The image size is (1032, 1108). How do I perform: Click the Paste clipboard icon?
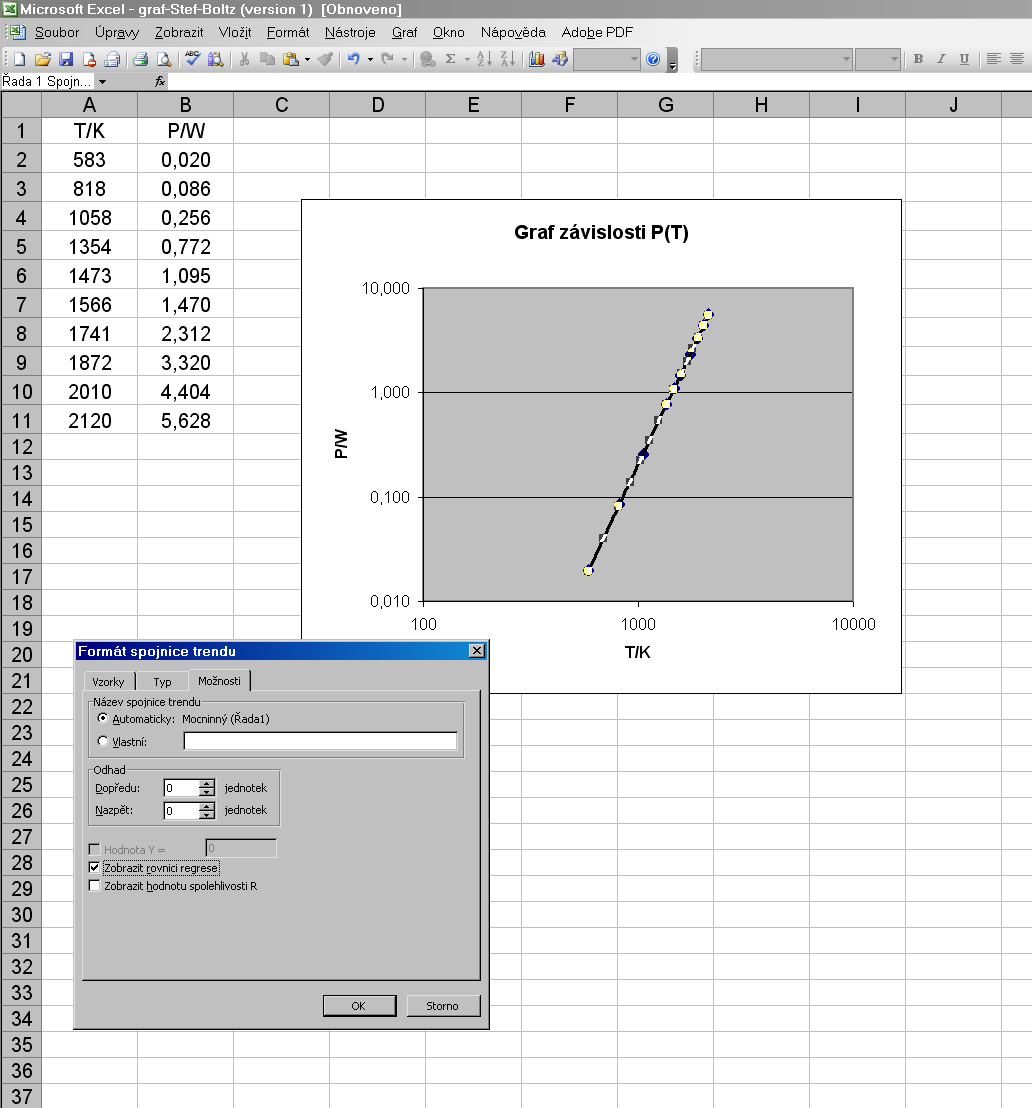click(291, 59)
